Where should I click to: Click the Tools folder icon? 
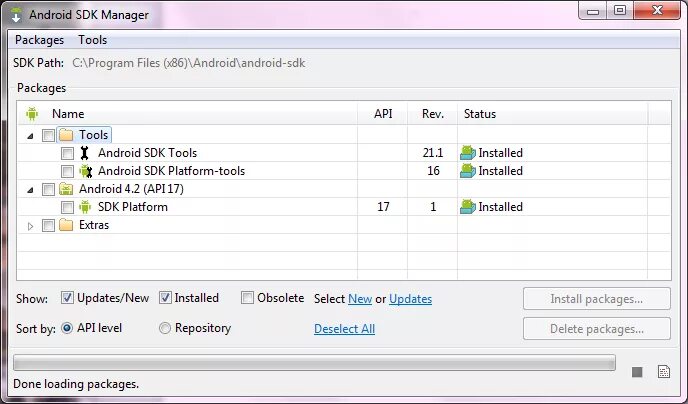pyautogui.click(x=66, y=135)
